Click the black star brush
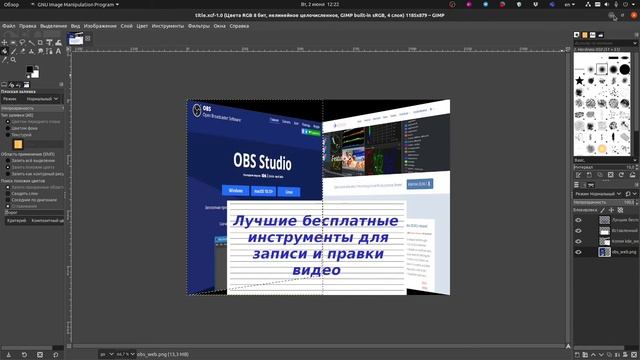 579,80
